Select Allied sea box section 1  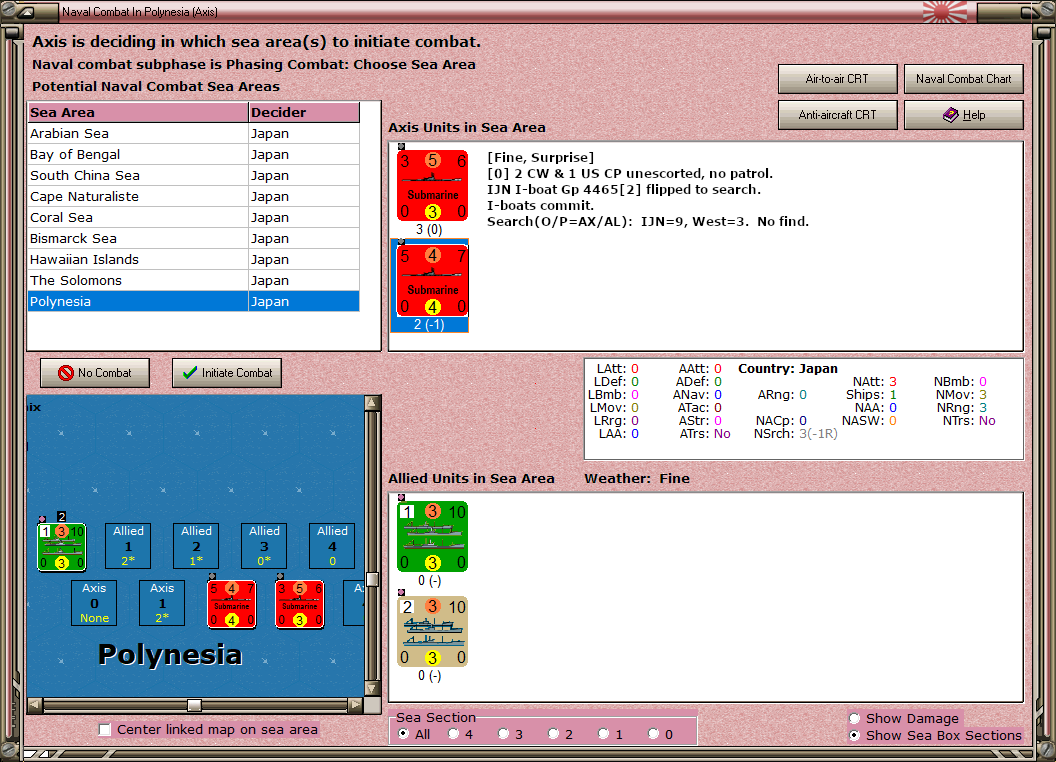pos(128,546)
